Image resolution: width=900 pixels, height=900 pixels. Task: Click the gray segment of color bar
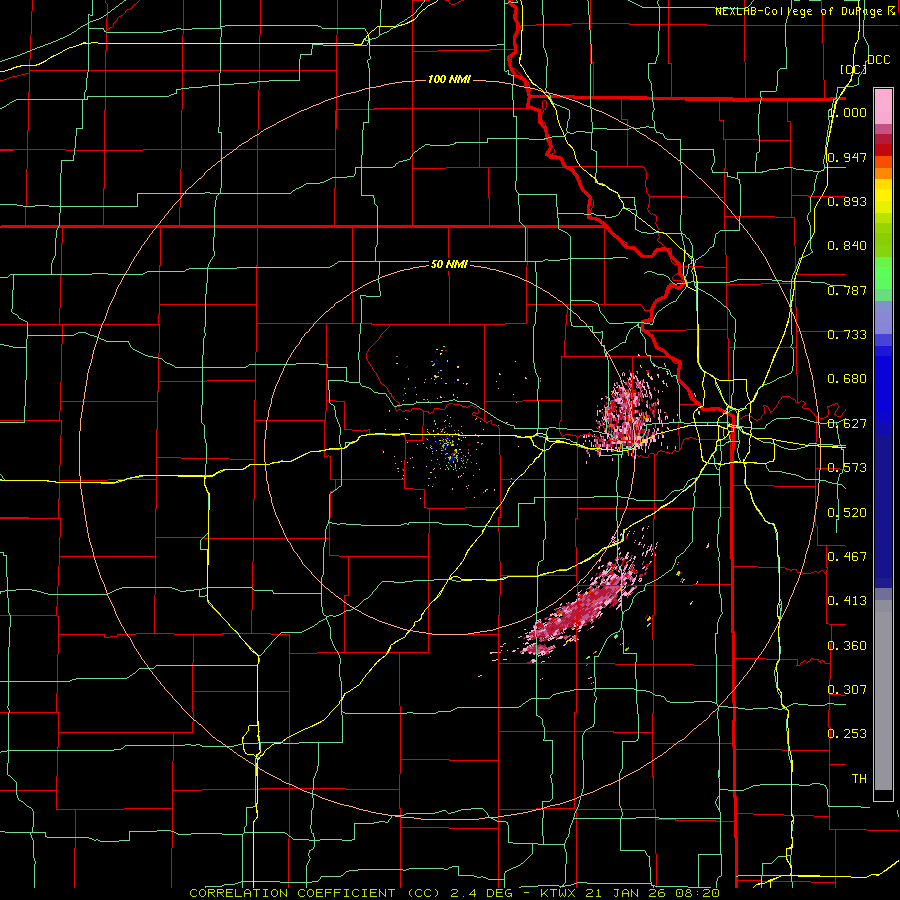coord(883,696)
